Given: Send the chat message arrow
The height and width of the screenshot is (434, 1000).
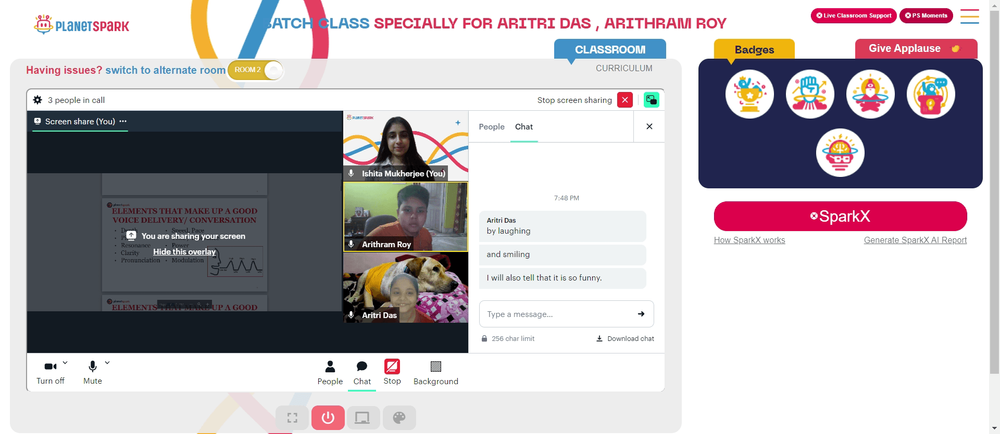Looking at the screenshot, I should (641, 314).
